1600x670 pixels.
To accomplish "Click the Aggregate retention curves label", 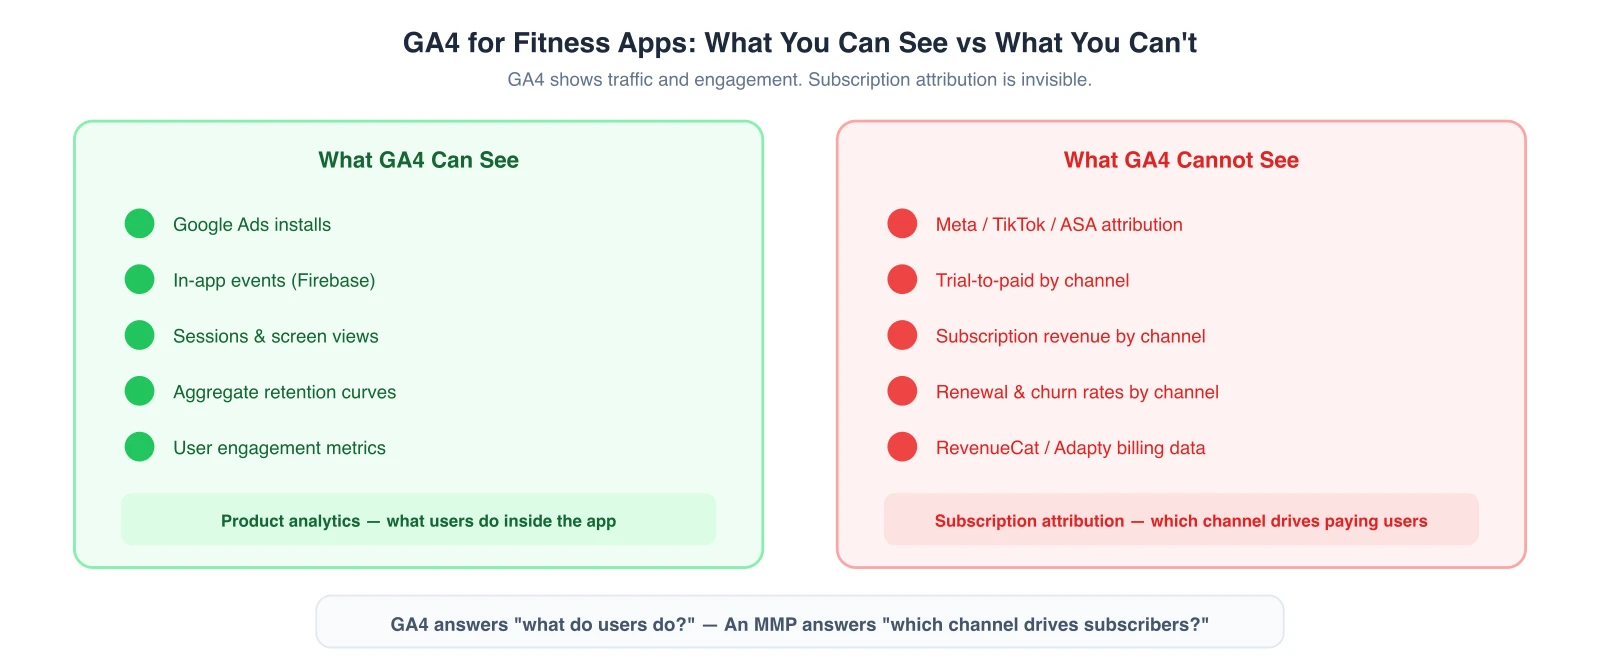I will coord(284,393).
